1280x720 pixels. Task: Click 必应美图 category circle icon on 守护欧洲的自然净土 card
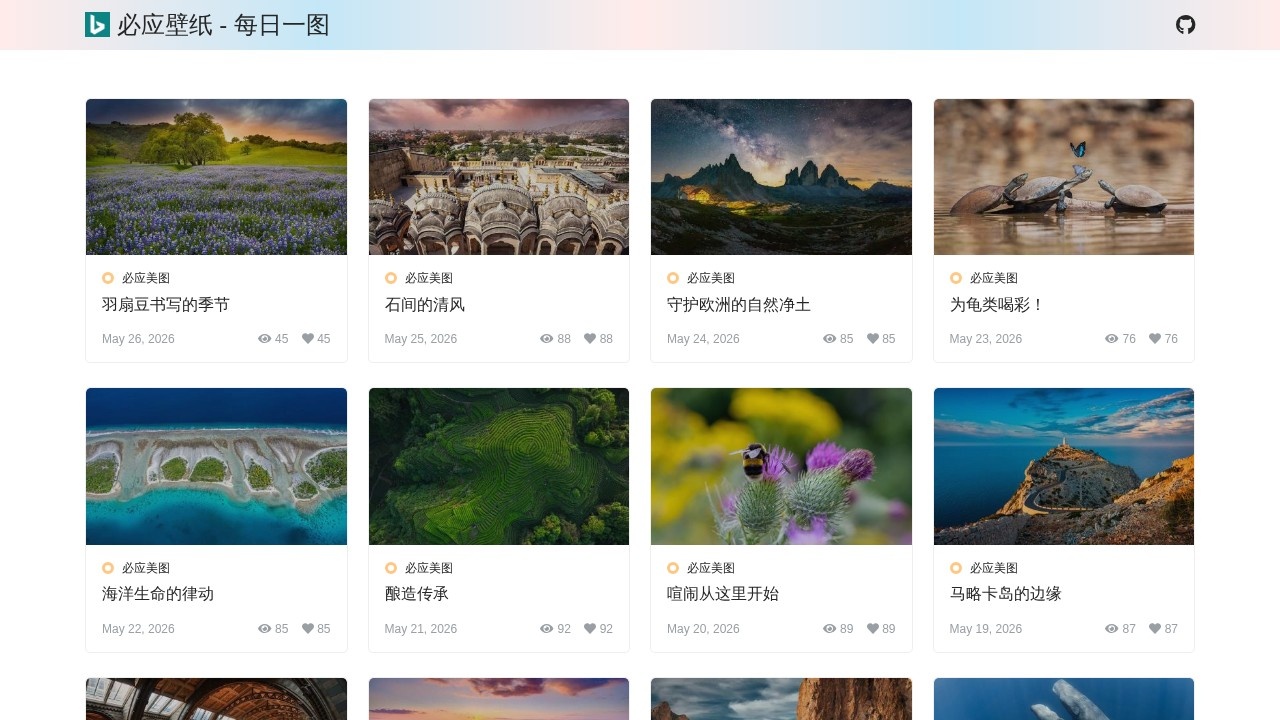click(673, 278)
